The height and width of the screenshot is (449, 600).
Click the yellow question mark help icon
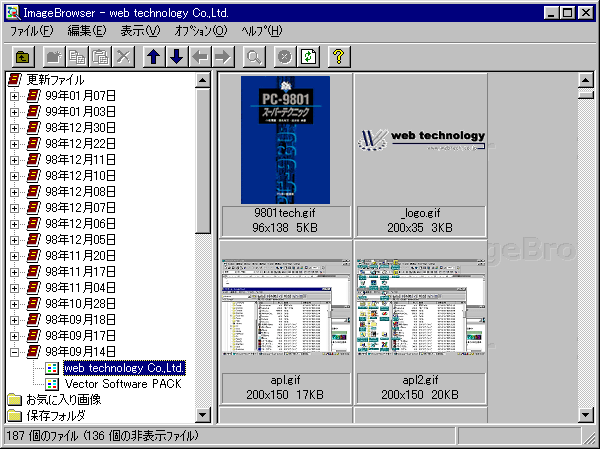[x=339, y=57]
